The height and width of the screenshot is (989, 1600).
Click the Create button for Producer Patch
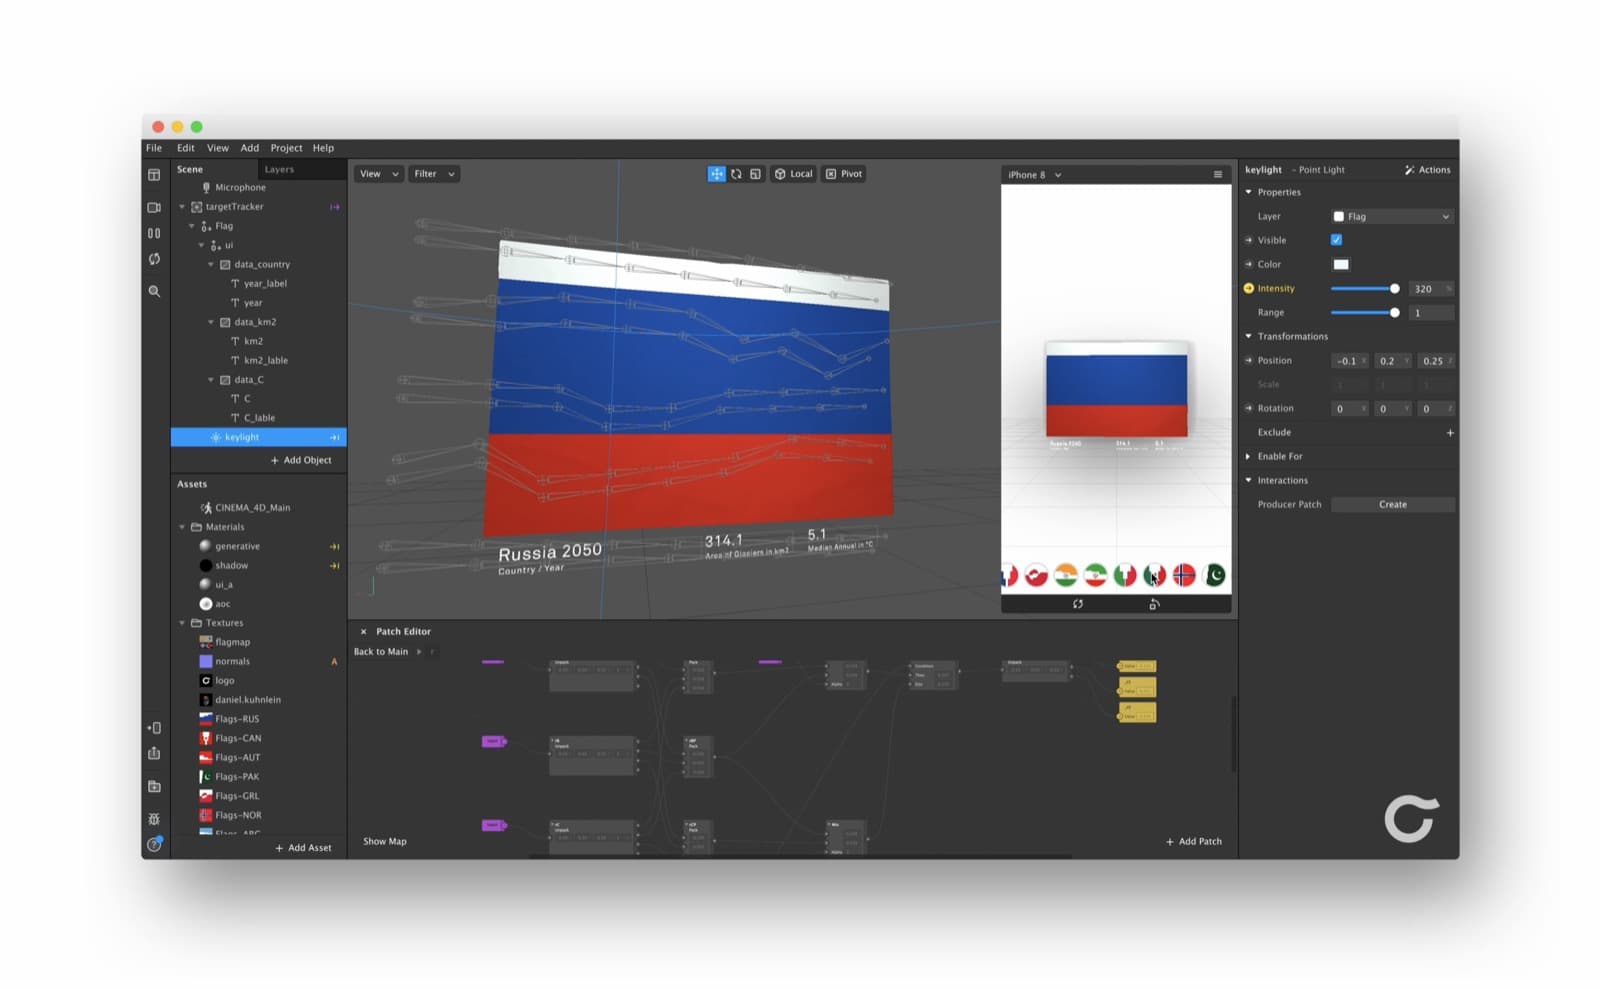[1392, 504]
